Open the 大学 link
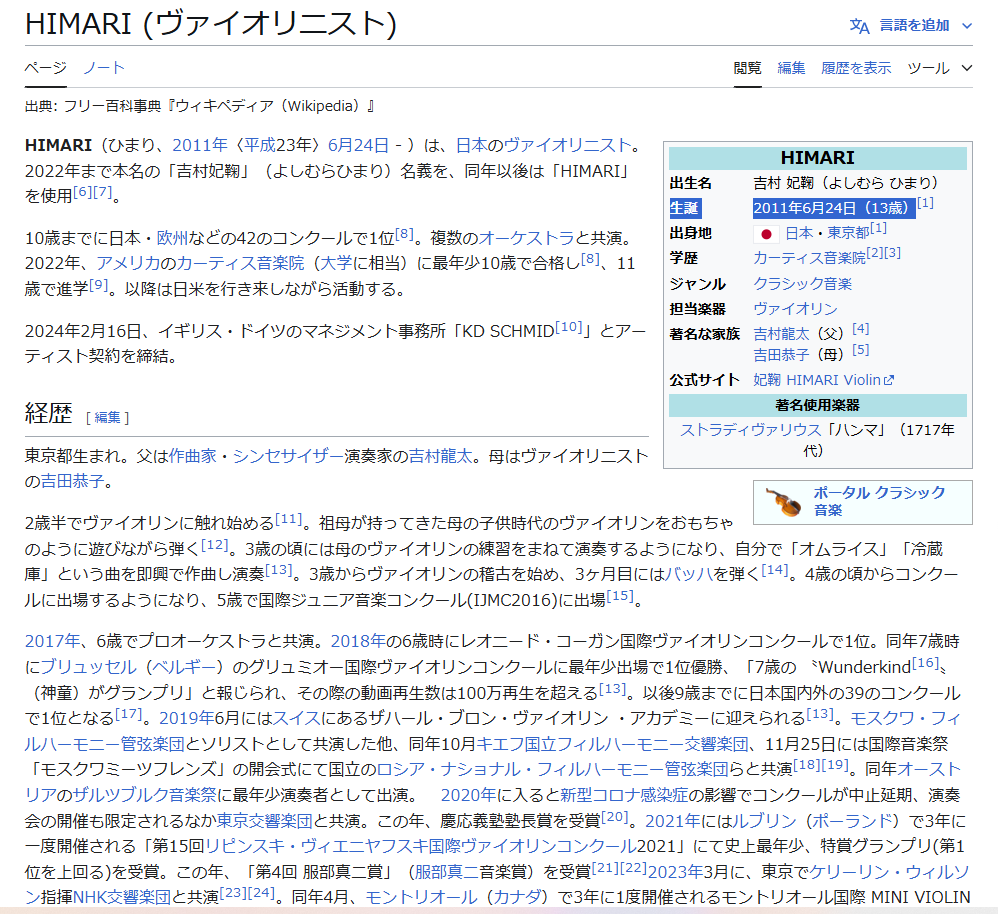998x914 pixels. (x=336, y=263)
